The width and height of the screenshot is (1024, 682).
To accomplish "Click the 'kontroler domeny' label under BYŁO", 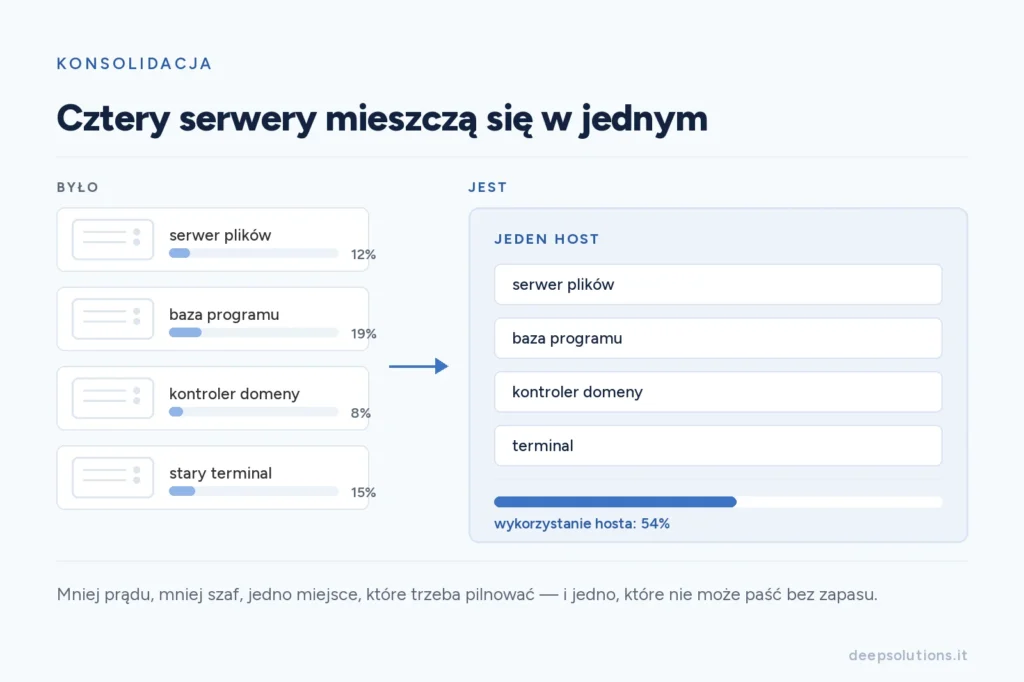I will point(234,394).
